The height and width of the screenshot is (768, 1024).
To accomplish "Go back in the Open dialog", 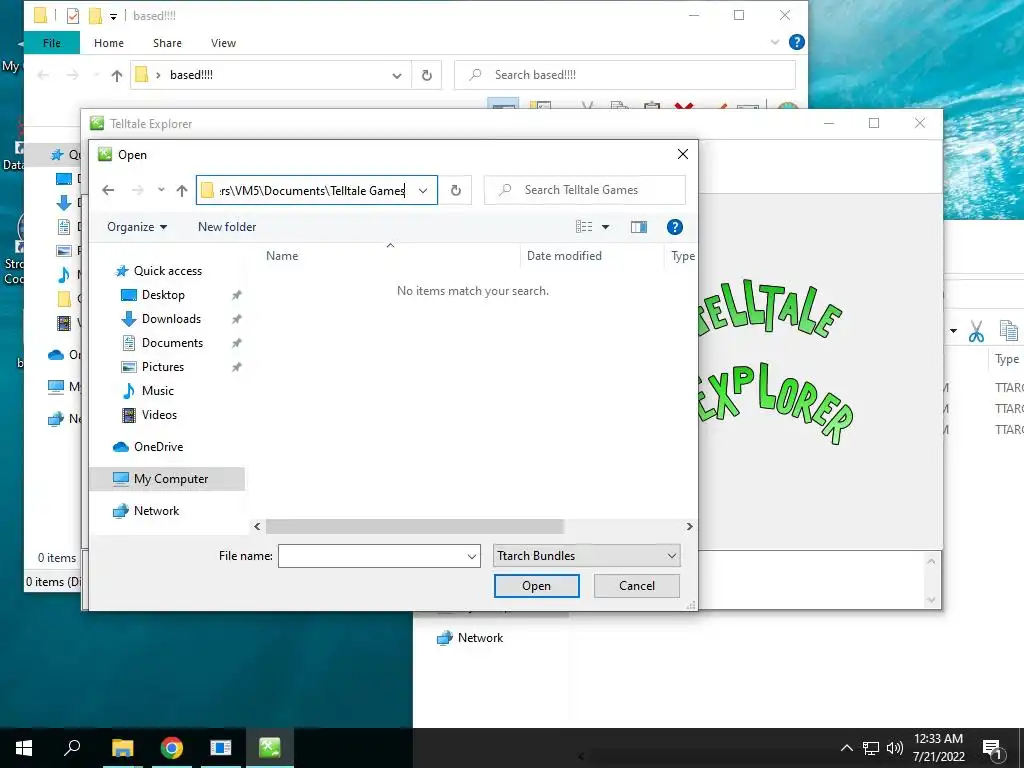I will (x=108, y=190).
